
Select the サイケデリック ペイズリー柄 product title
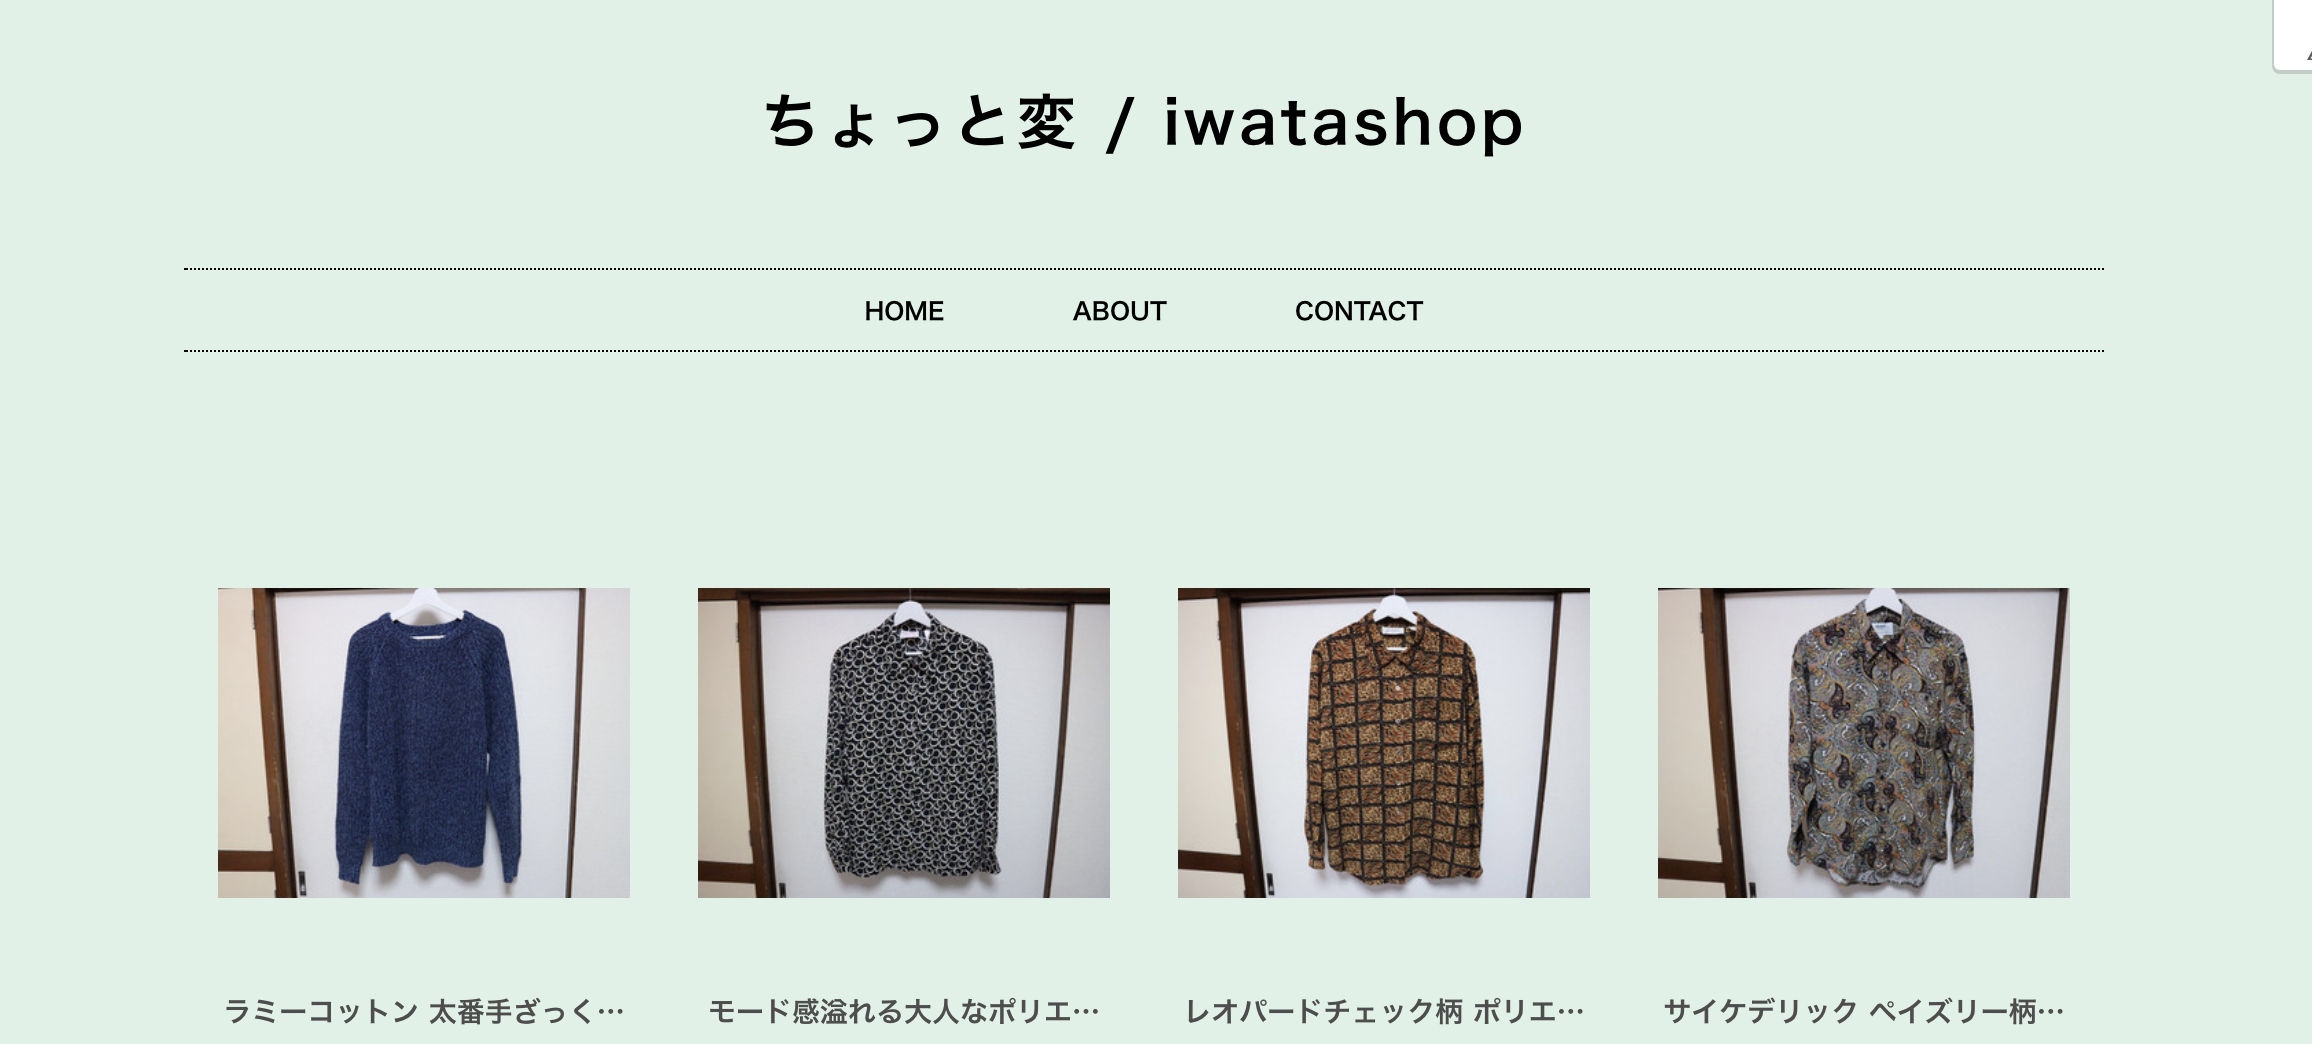click(1864, 1012)
